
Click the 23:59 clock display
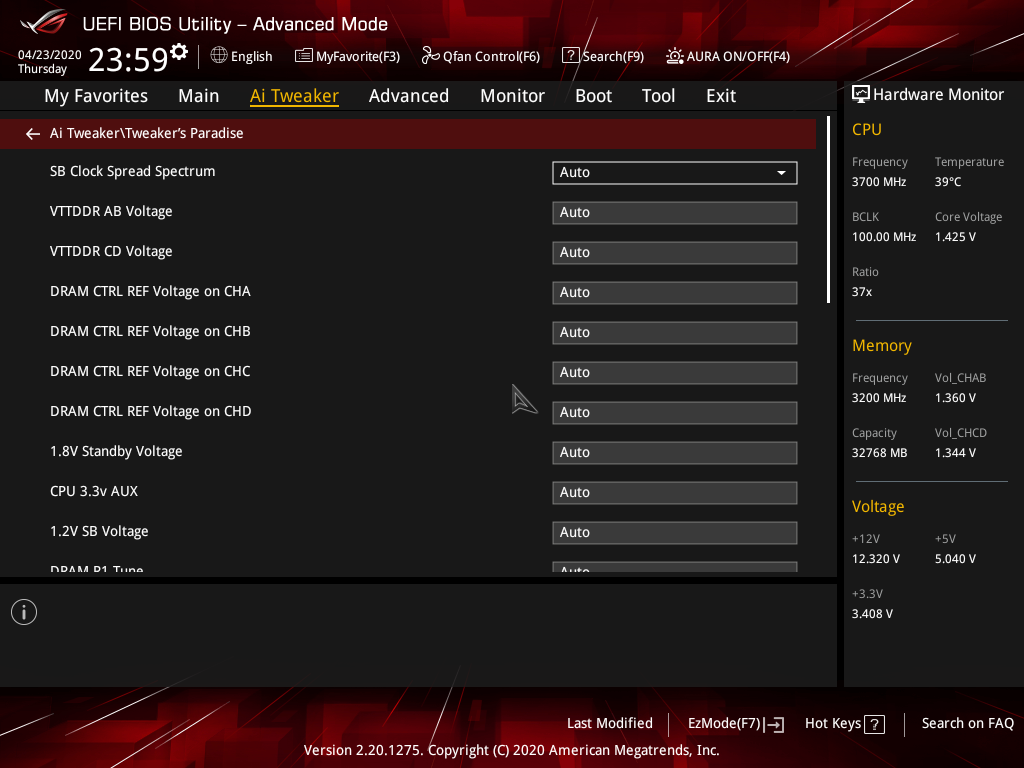point(129,59)
